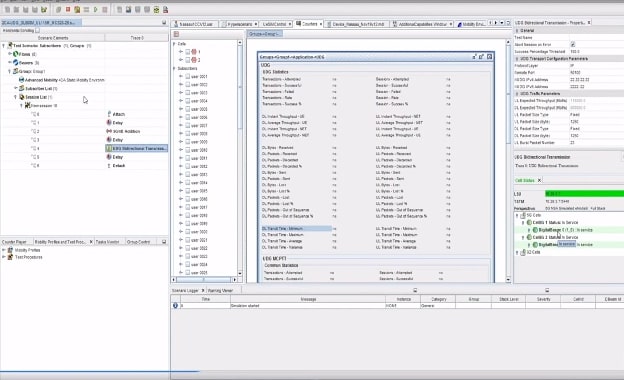Click the green circular refresh icon in the toolbar
Viewport: 624px width, 380px height.
coord(156,10)
